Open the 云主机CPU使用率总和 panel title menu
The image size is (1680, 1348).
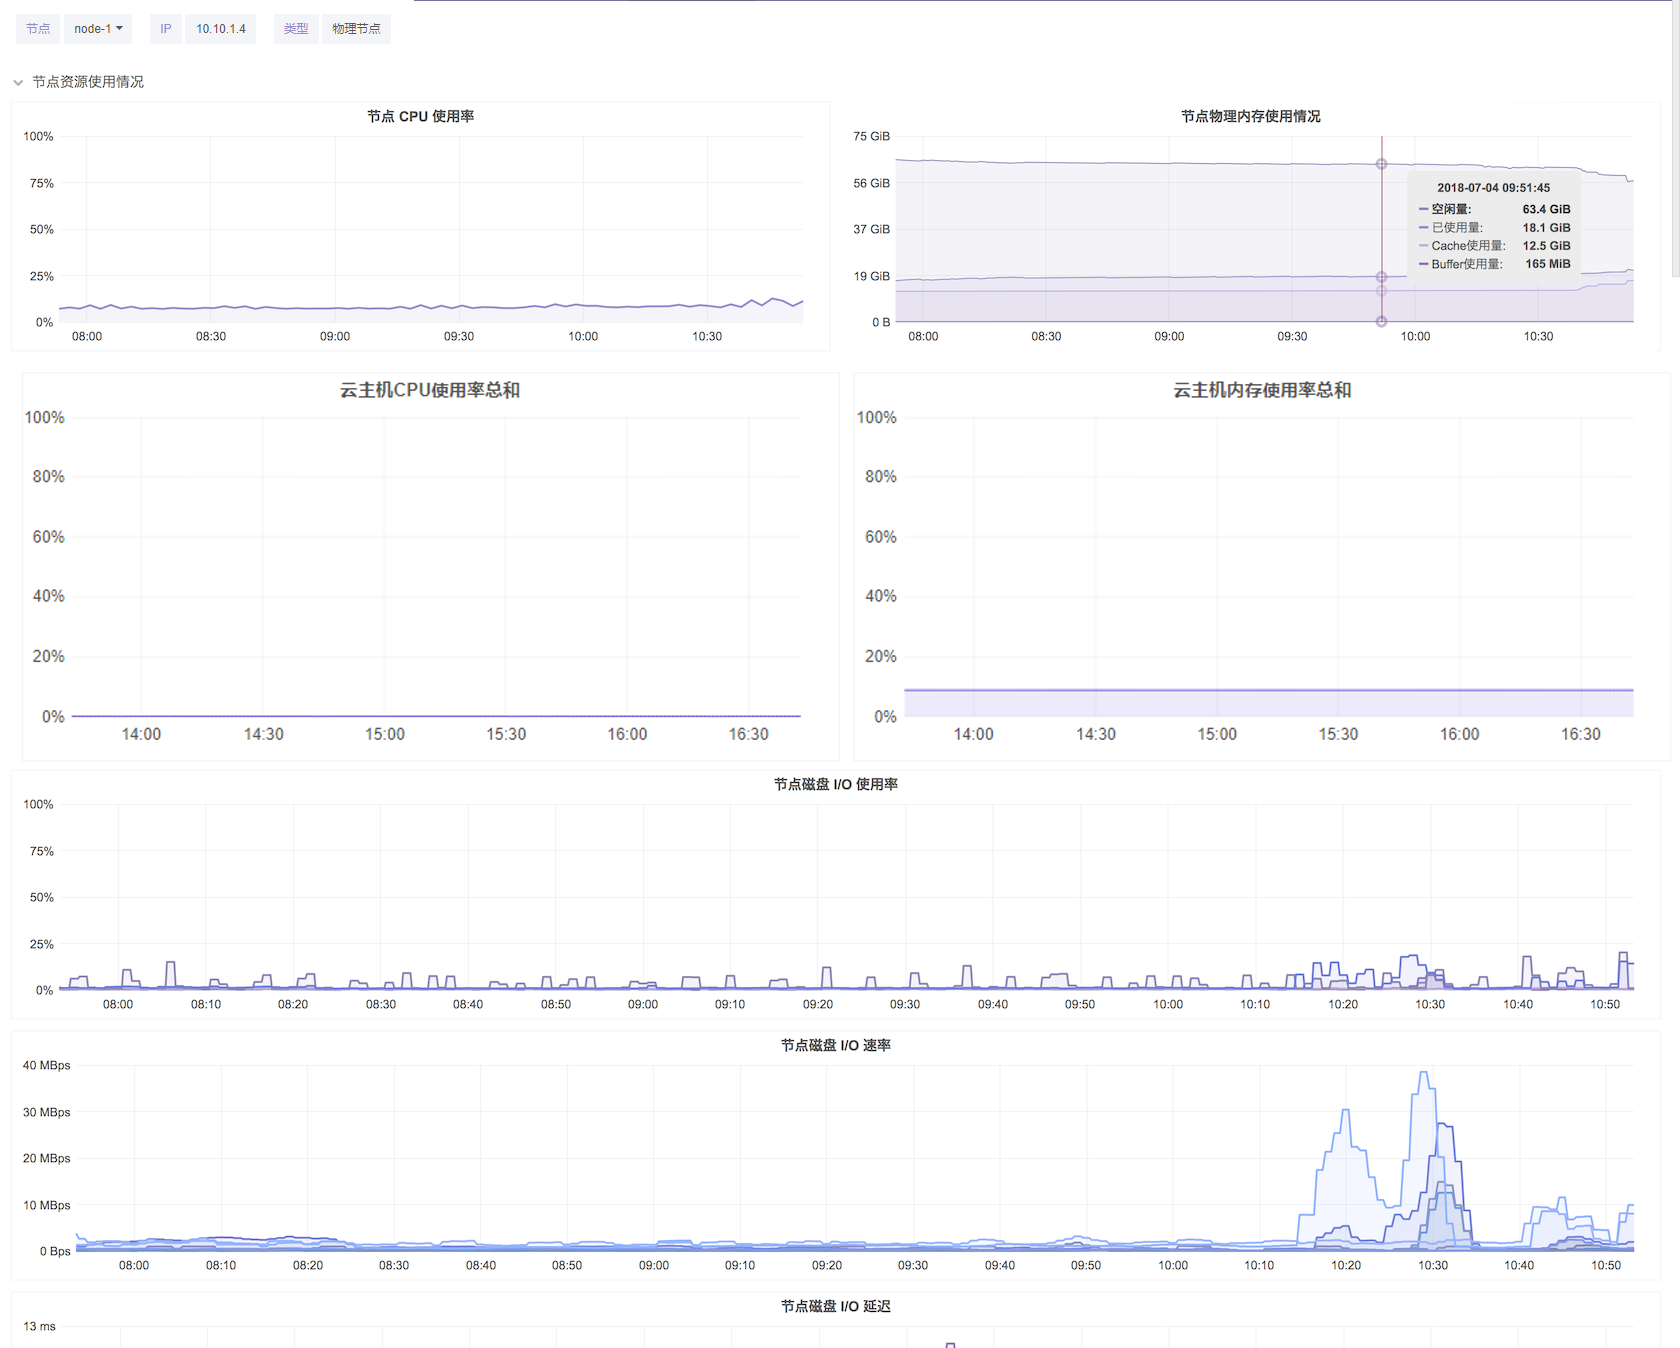click(x=429, y=390)
